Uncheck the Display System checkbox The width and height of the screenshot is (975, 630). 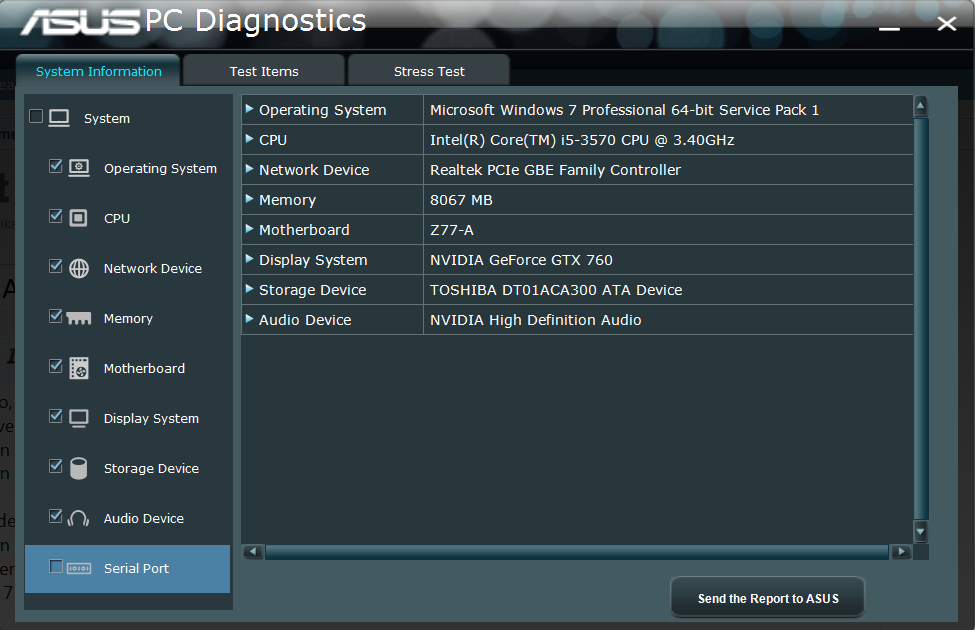coord(56,416)
